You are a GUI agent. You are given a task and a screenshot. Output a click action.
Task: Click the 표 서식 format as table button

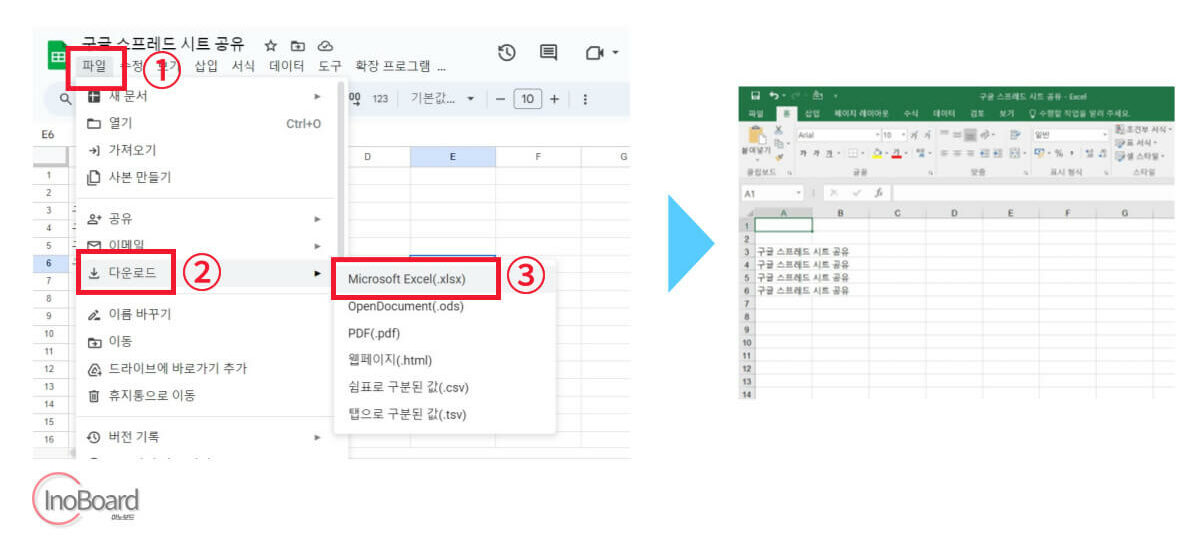coord(1136,143)
